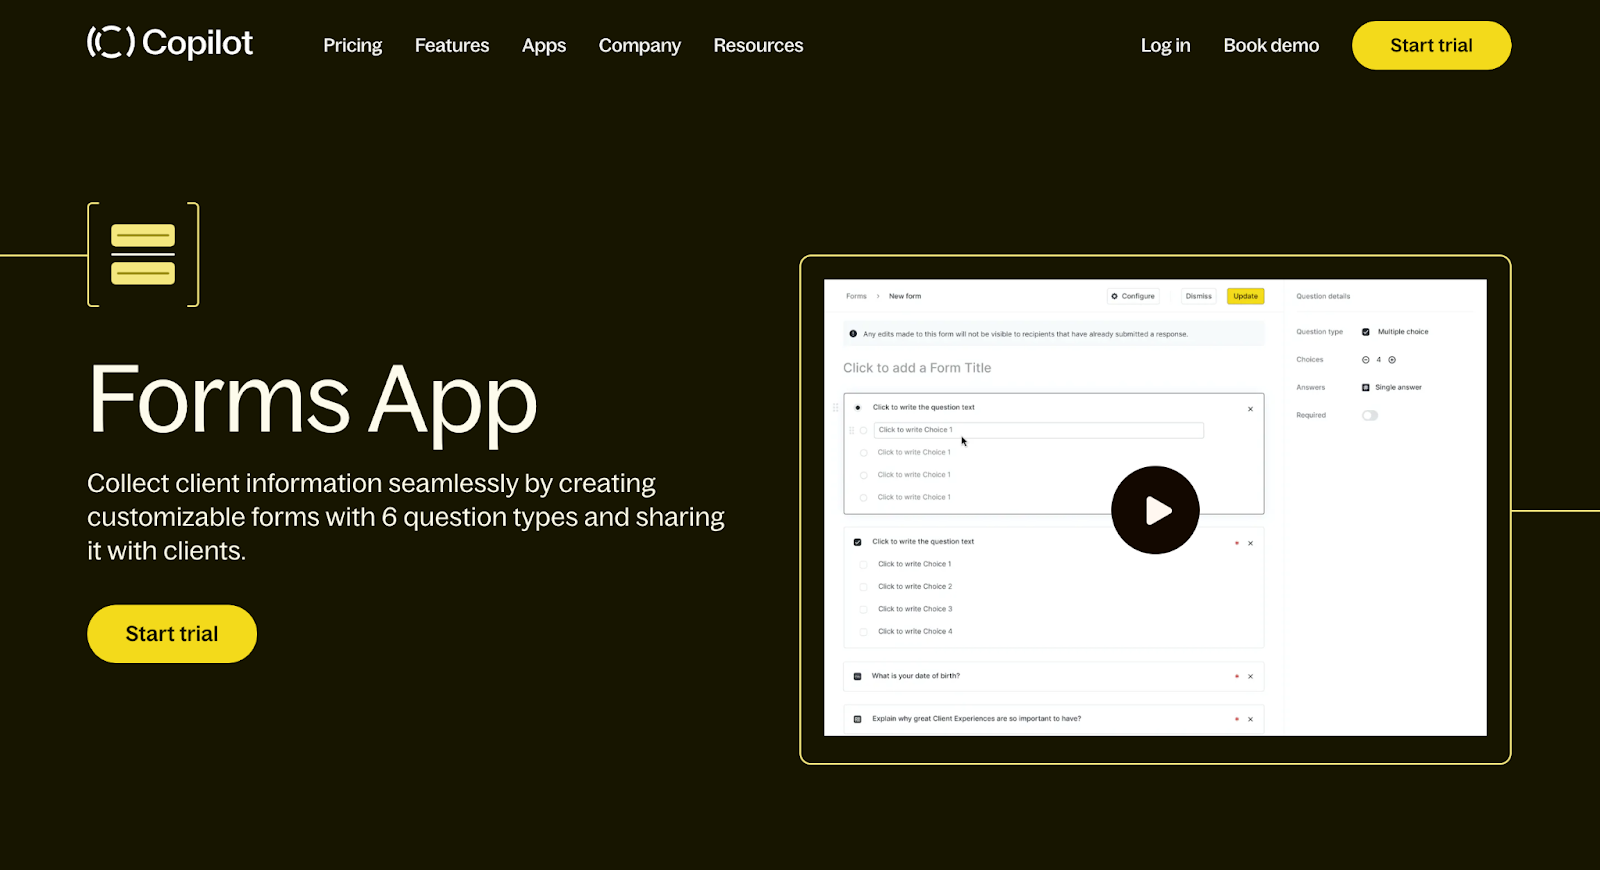Play the Forms App demo video
Image resolution: width=1600 pixels, height=870 pixels.
1155,510
